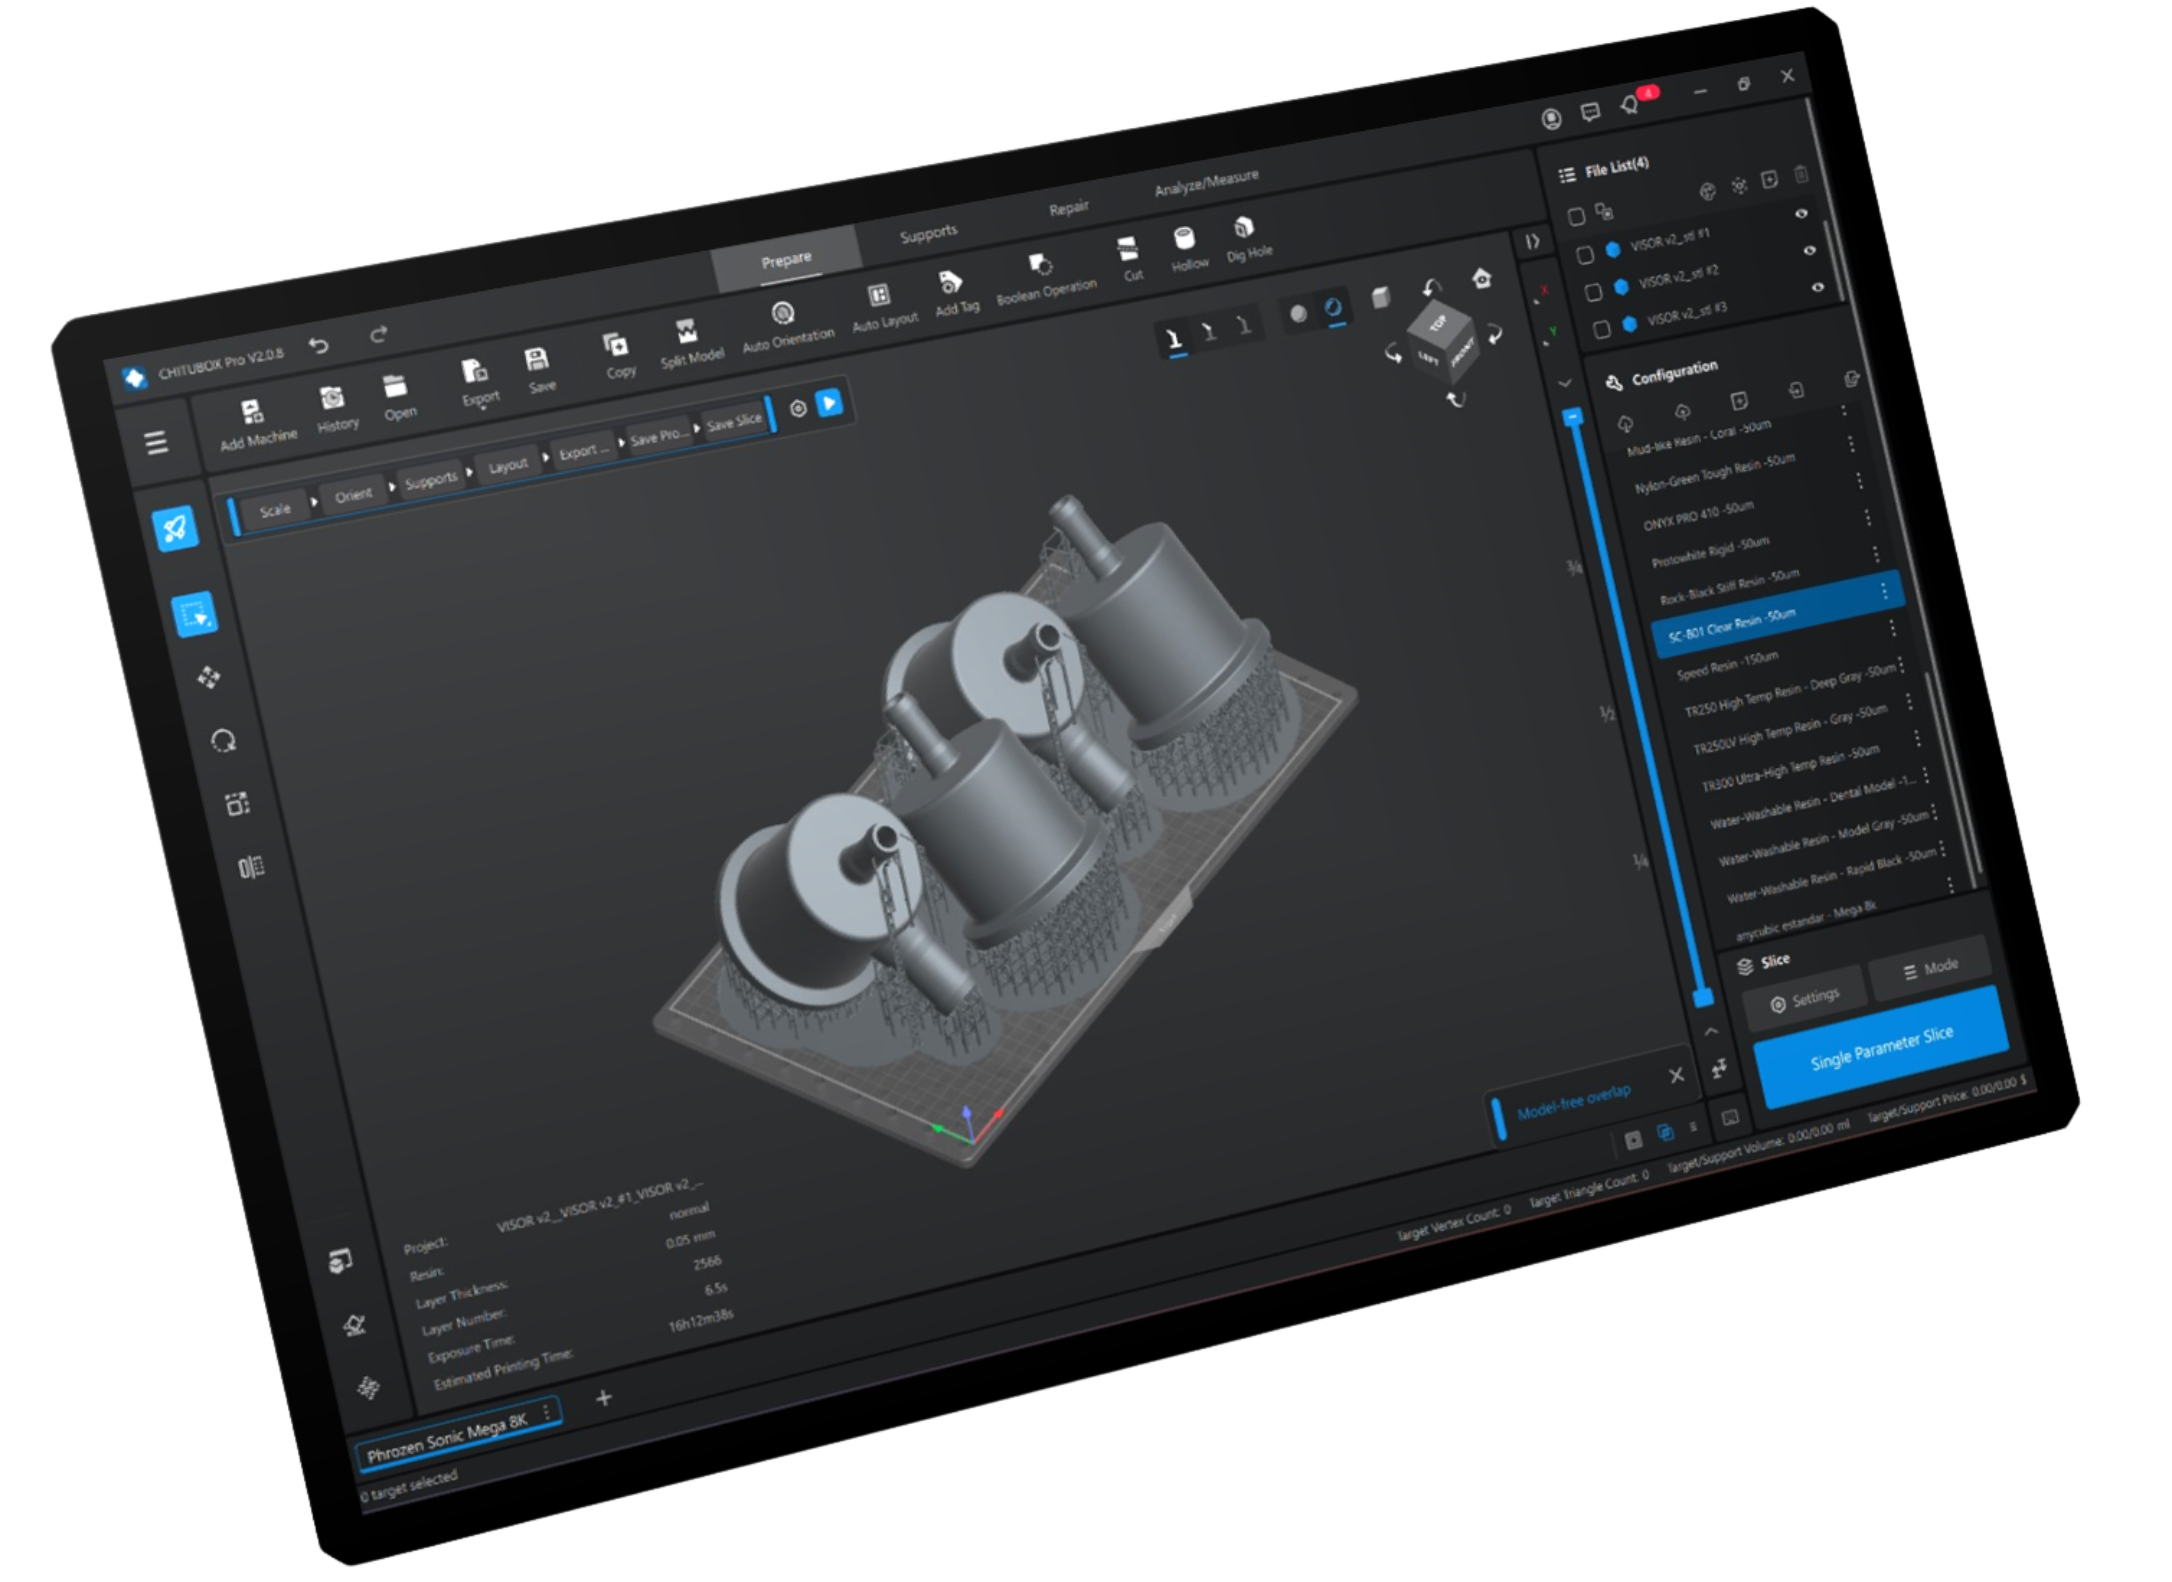
Task: Open the hamburger main menu
Action: (x=156, y=442)
